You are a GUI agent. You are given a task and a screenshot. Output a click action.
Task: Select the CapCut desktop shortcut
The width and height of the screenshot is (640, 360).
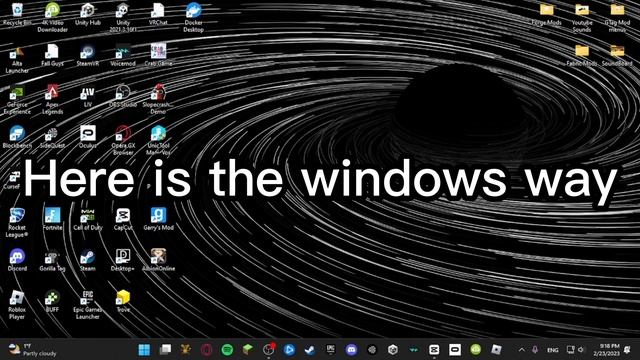click(123, 220)
